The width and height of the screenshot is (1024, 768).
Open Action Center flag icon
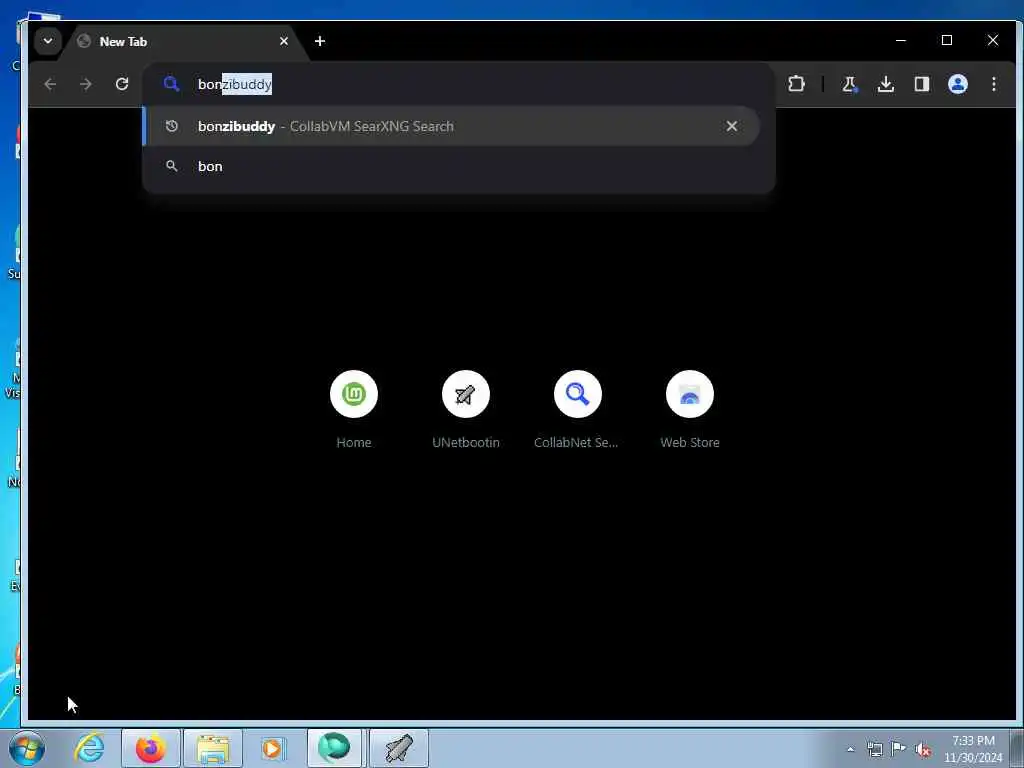pos(899,749)
